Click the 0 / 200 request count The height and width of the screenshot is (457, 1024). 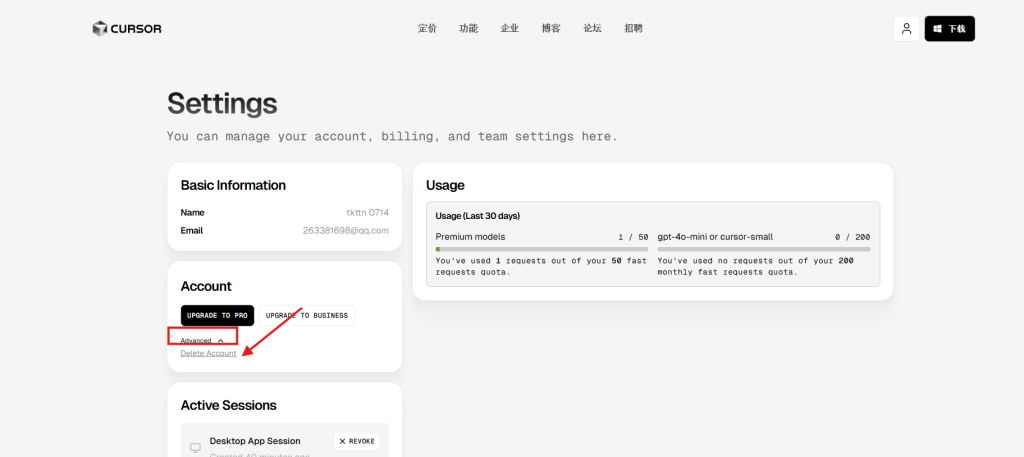click(x=853, y=237)
